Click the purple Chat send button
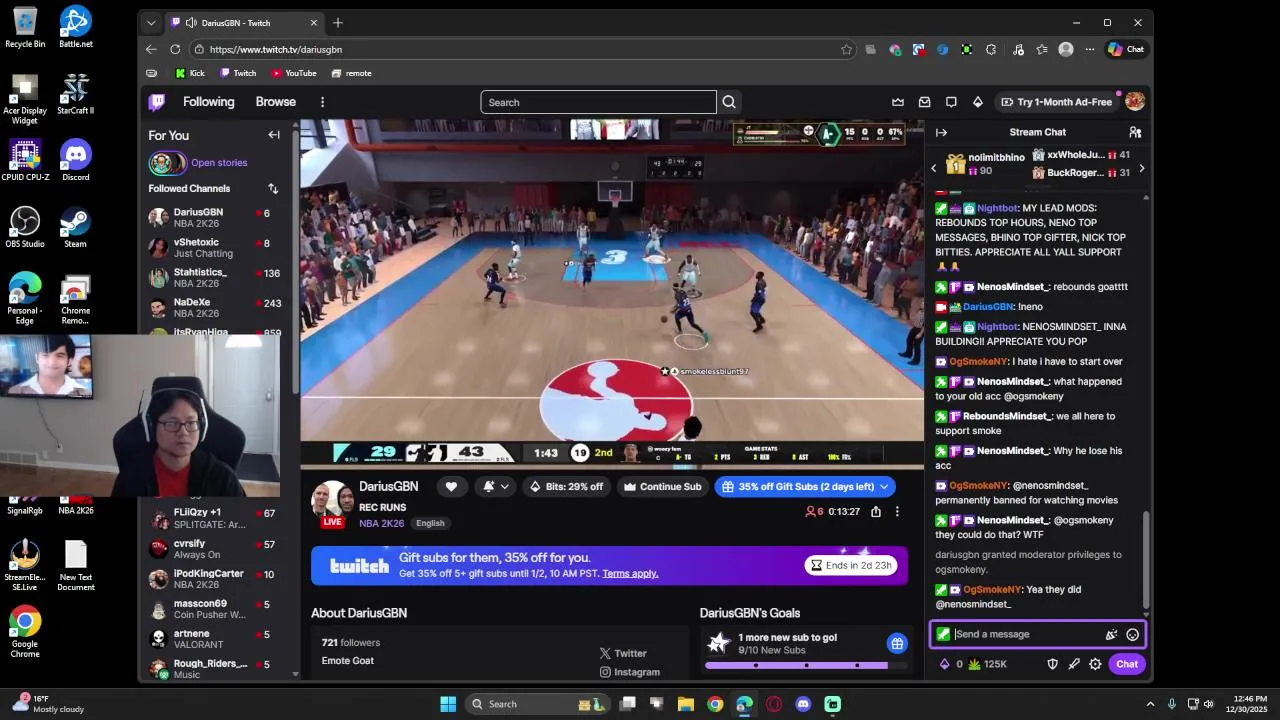The height and width of the screenshot is (720, 1280). (x=1127, y=664)
